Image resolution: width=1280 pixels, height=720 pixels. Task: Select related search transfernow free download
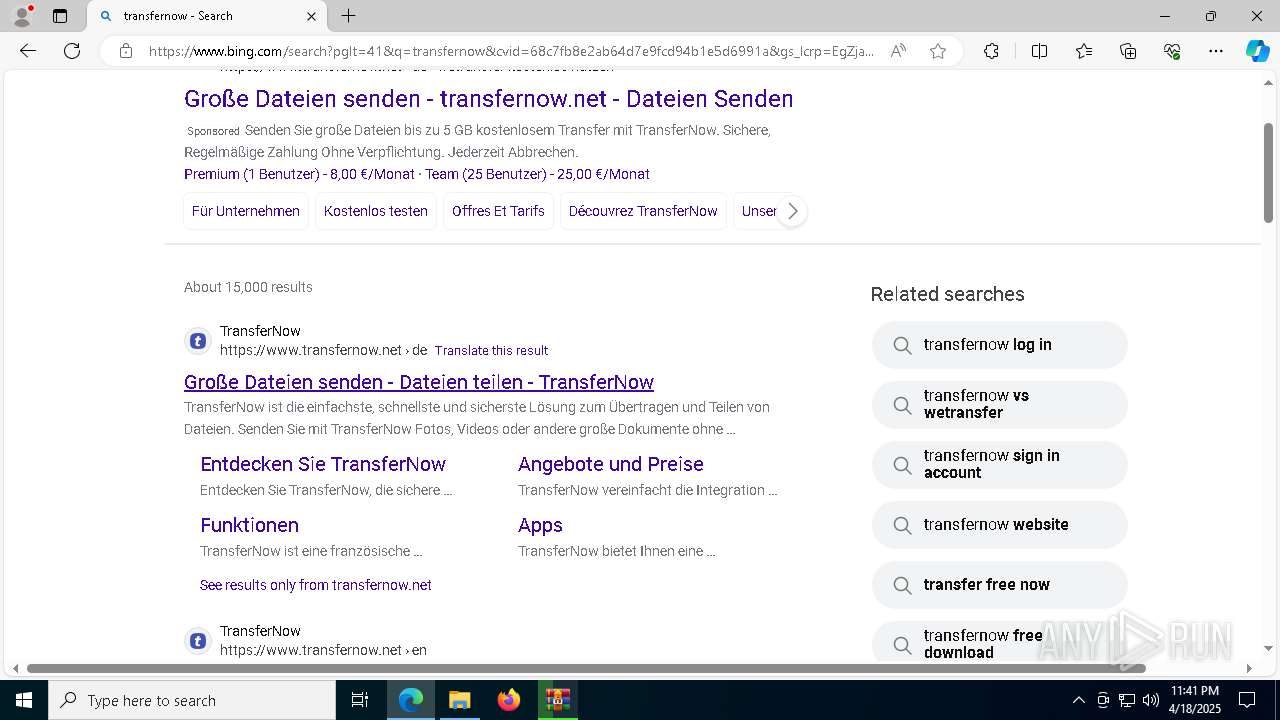point(1000,642)
